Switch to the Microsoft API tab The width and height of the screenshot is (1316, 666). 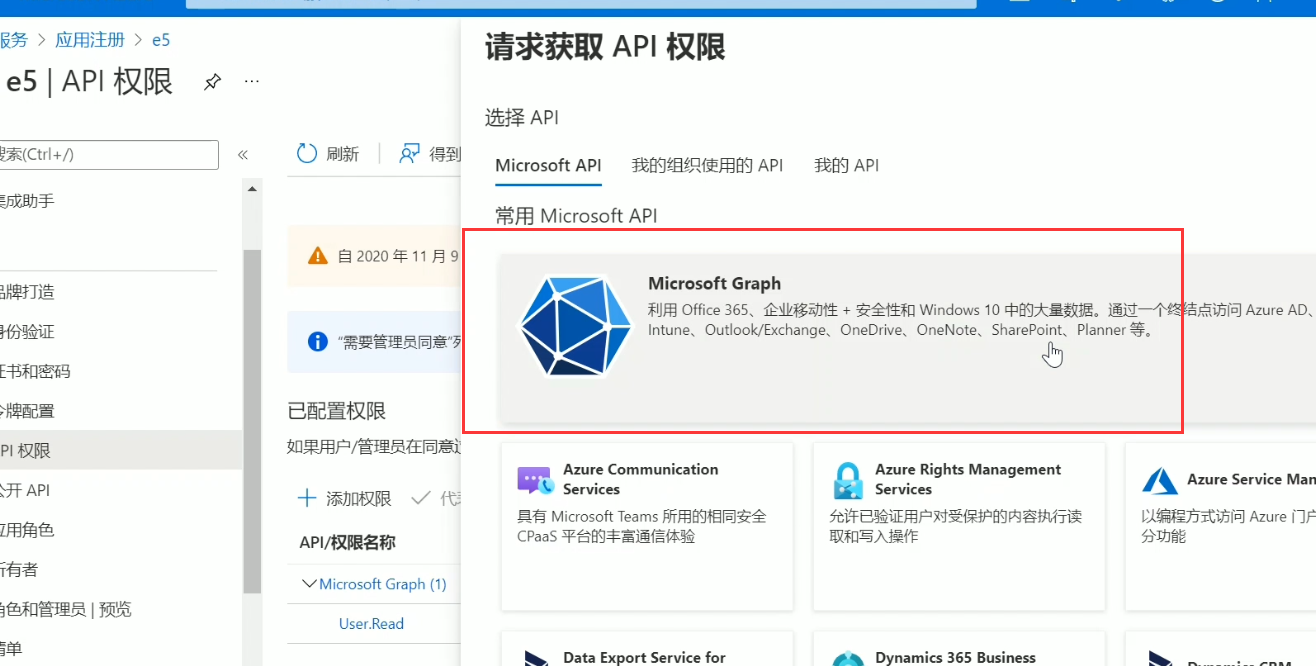[548, 165]
